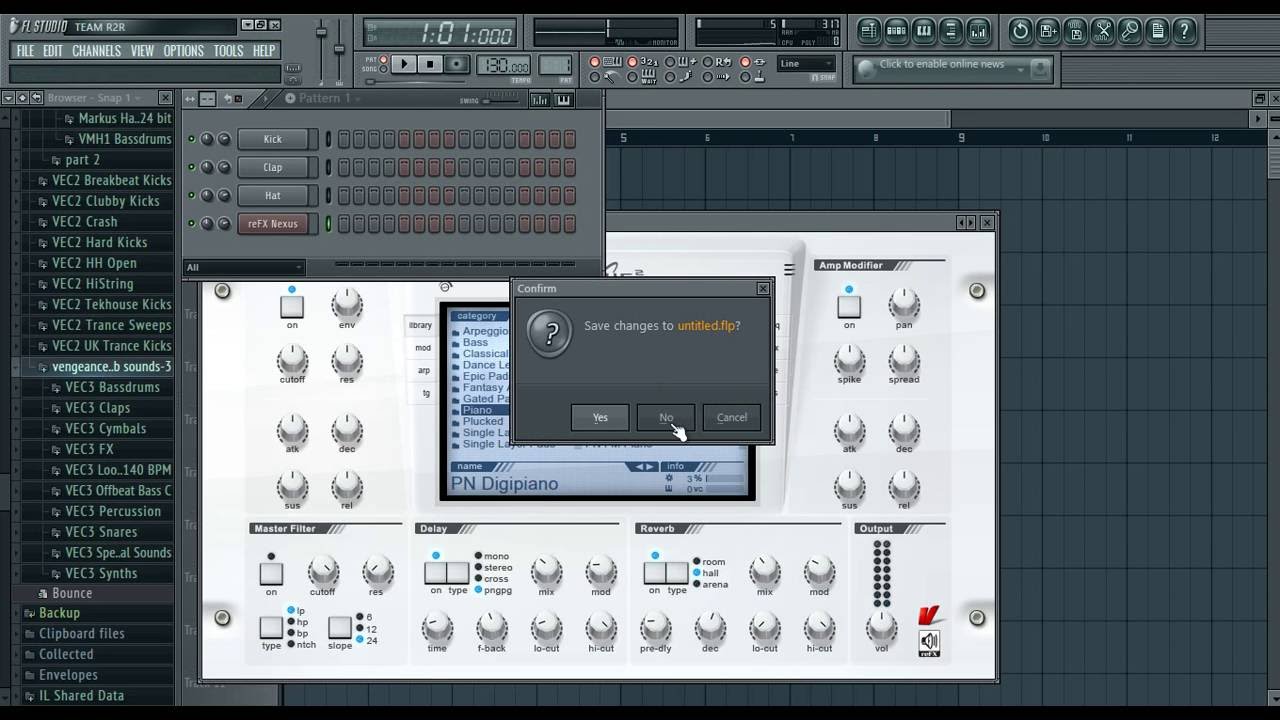Mute the reFX Nexus channel light
This screenshot has width=1280, height=720.
coord(191,224)
